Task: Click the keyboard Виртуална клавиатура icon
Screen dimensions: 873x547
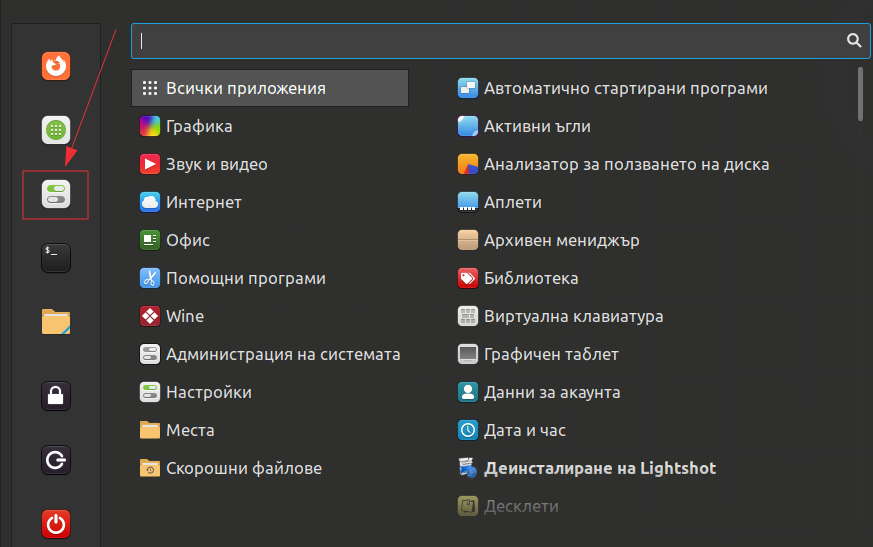Action: click(468, 316)
